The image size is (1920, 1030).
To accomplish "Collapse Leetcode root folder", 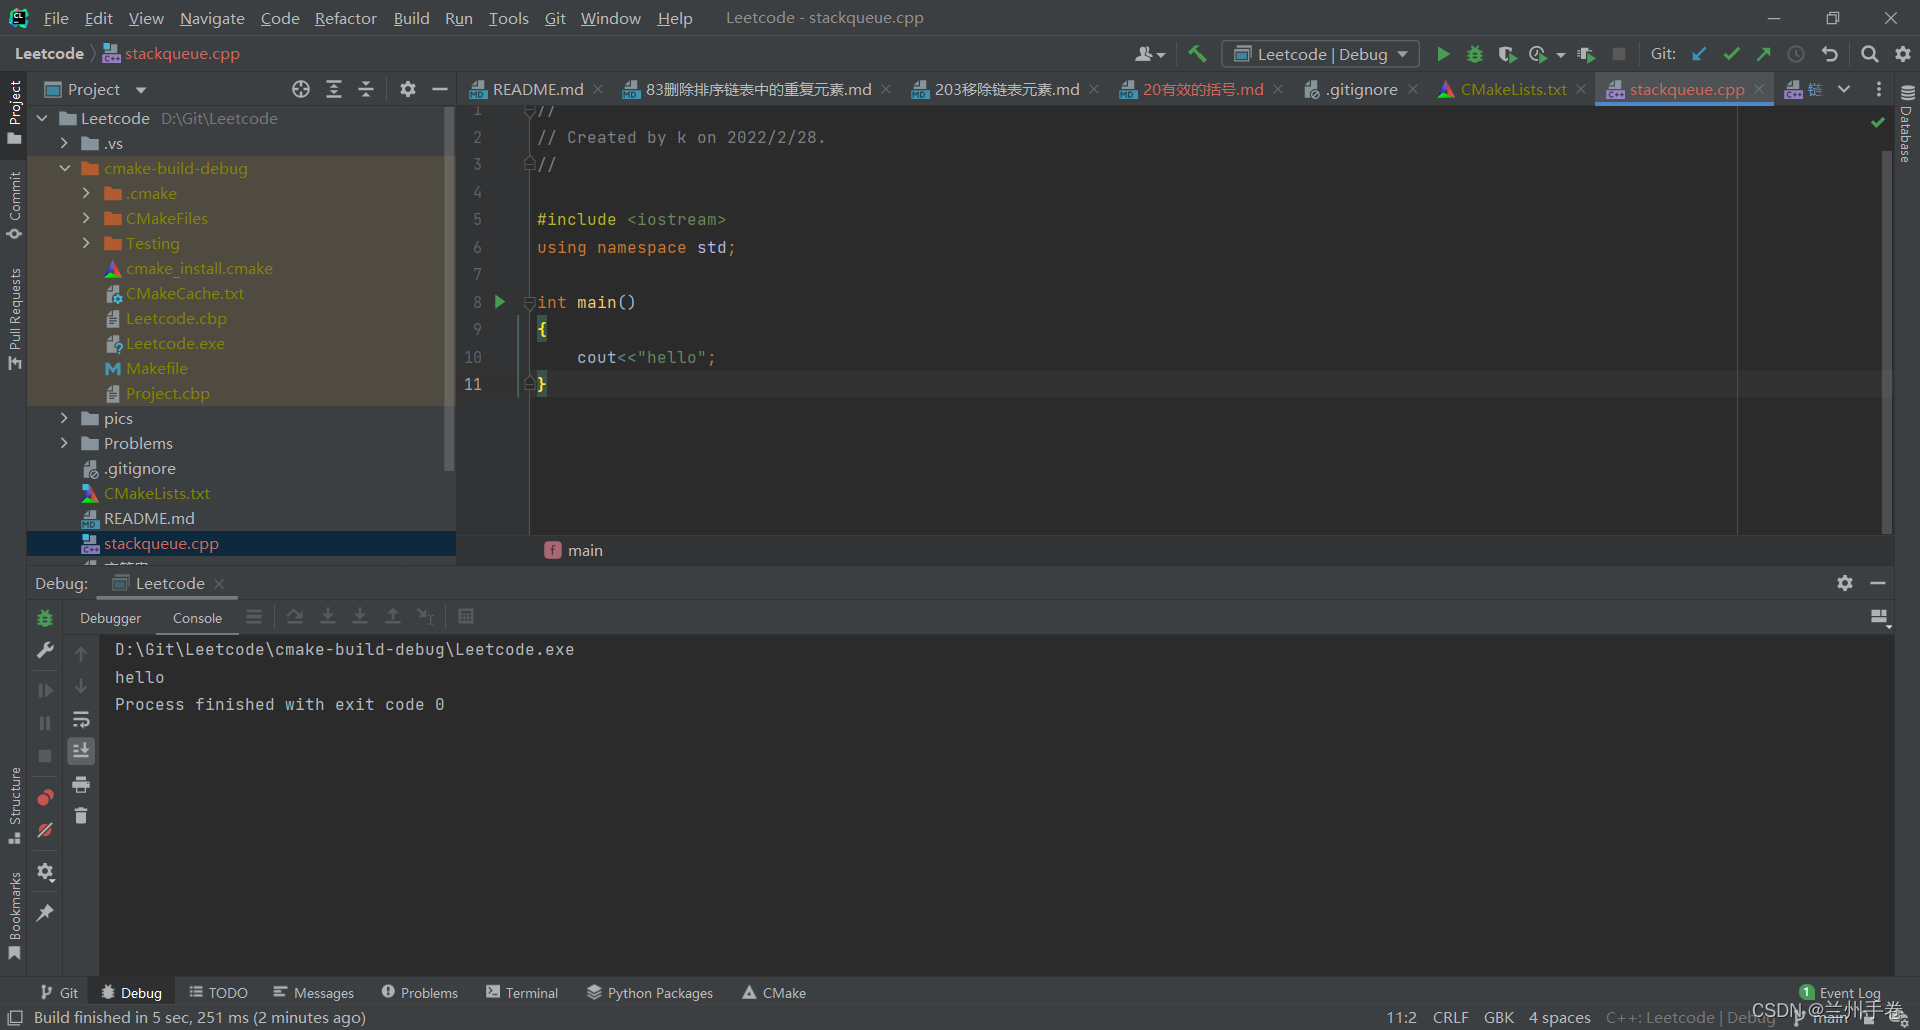I will (x=43, y=118).
